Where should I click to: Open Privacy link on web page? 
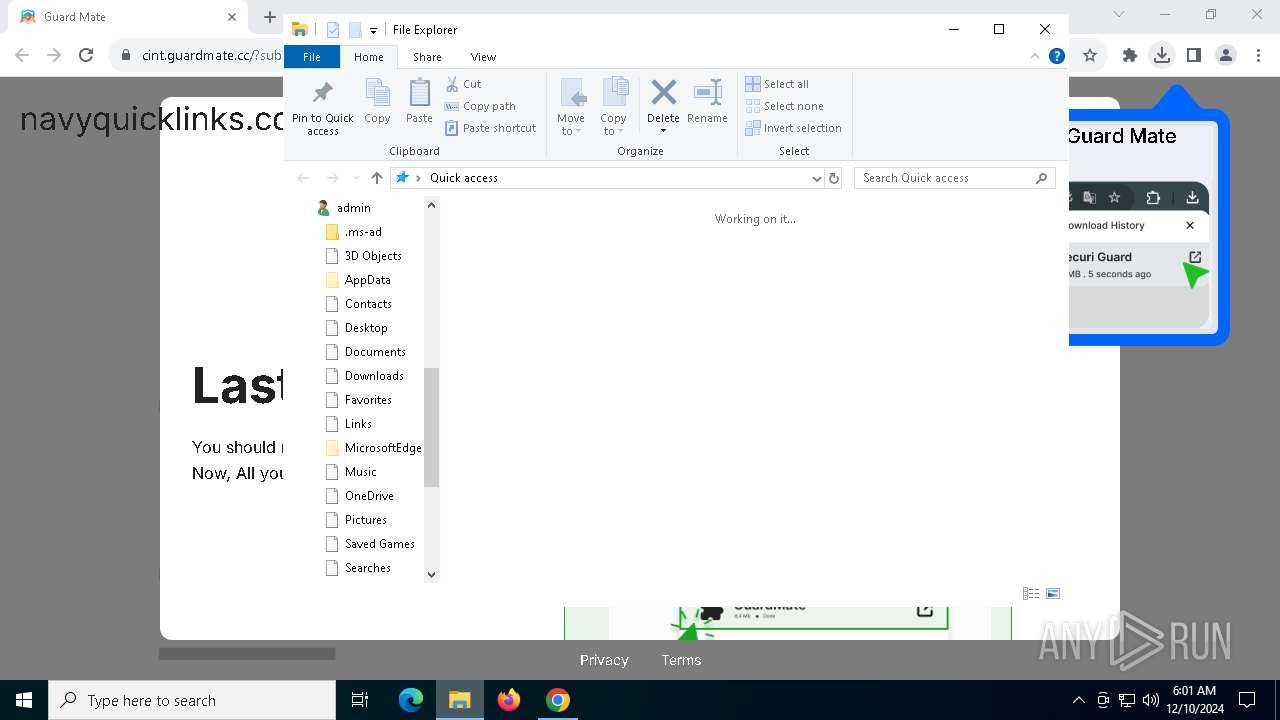604,660
